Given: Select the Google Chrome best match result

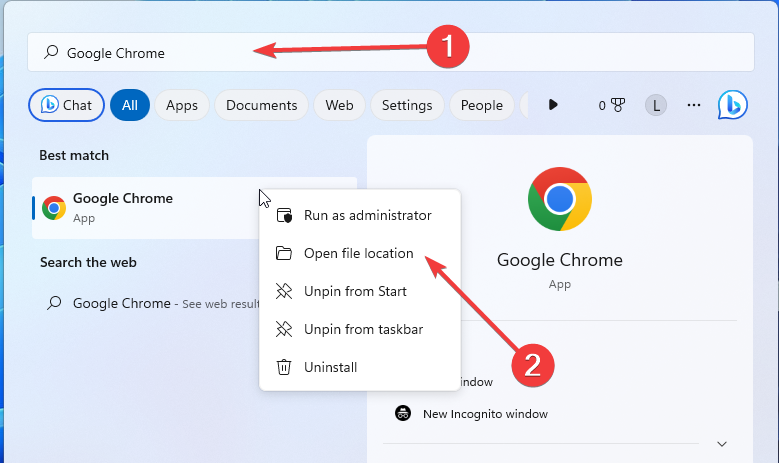Looking at the screenshot, I should [145, 208].
